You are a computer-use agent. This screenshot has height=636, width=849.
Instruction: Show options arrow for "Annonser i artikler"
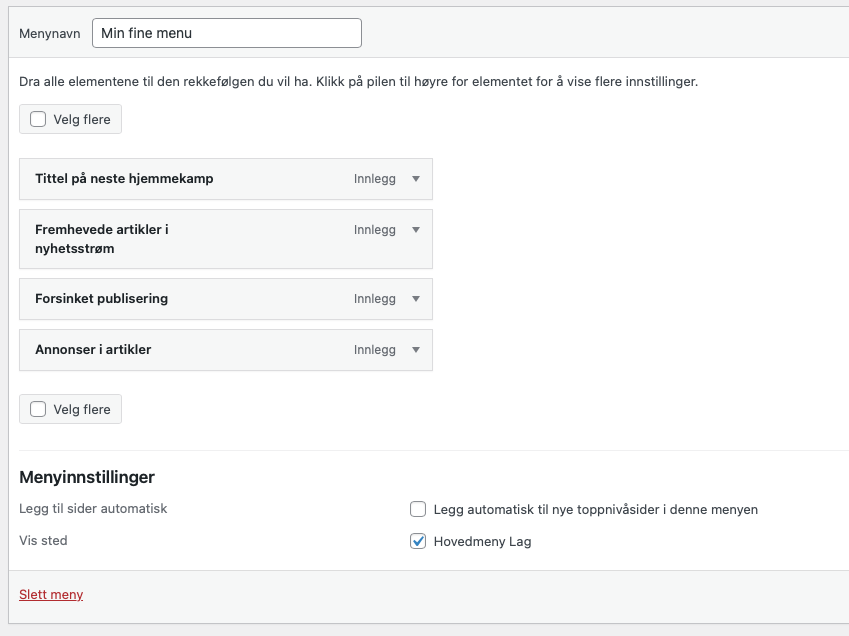tap(416, 350)
